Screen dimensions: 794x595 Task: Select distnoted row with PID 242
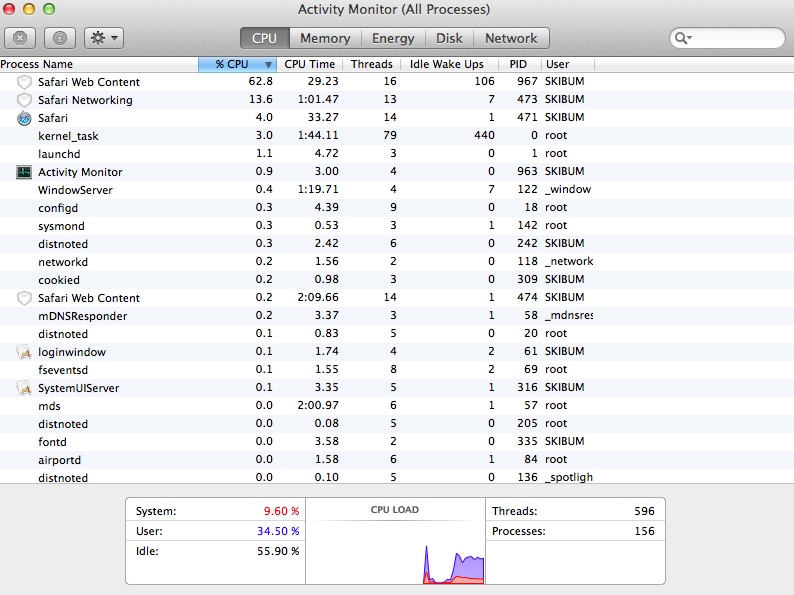point(397,244)
